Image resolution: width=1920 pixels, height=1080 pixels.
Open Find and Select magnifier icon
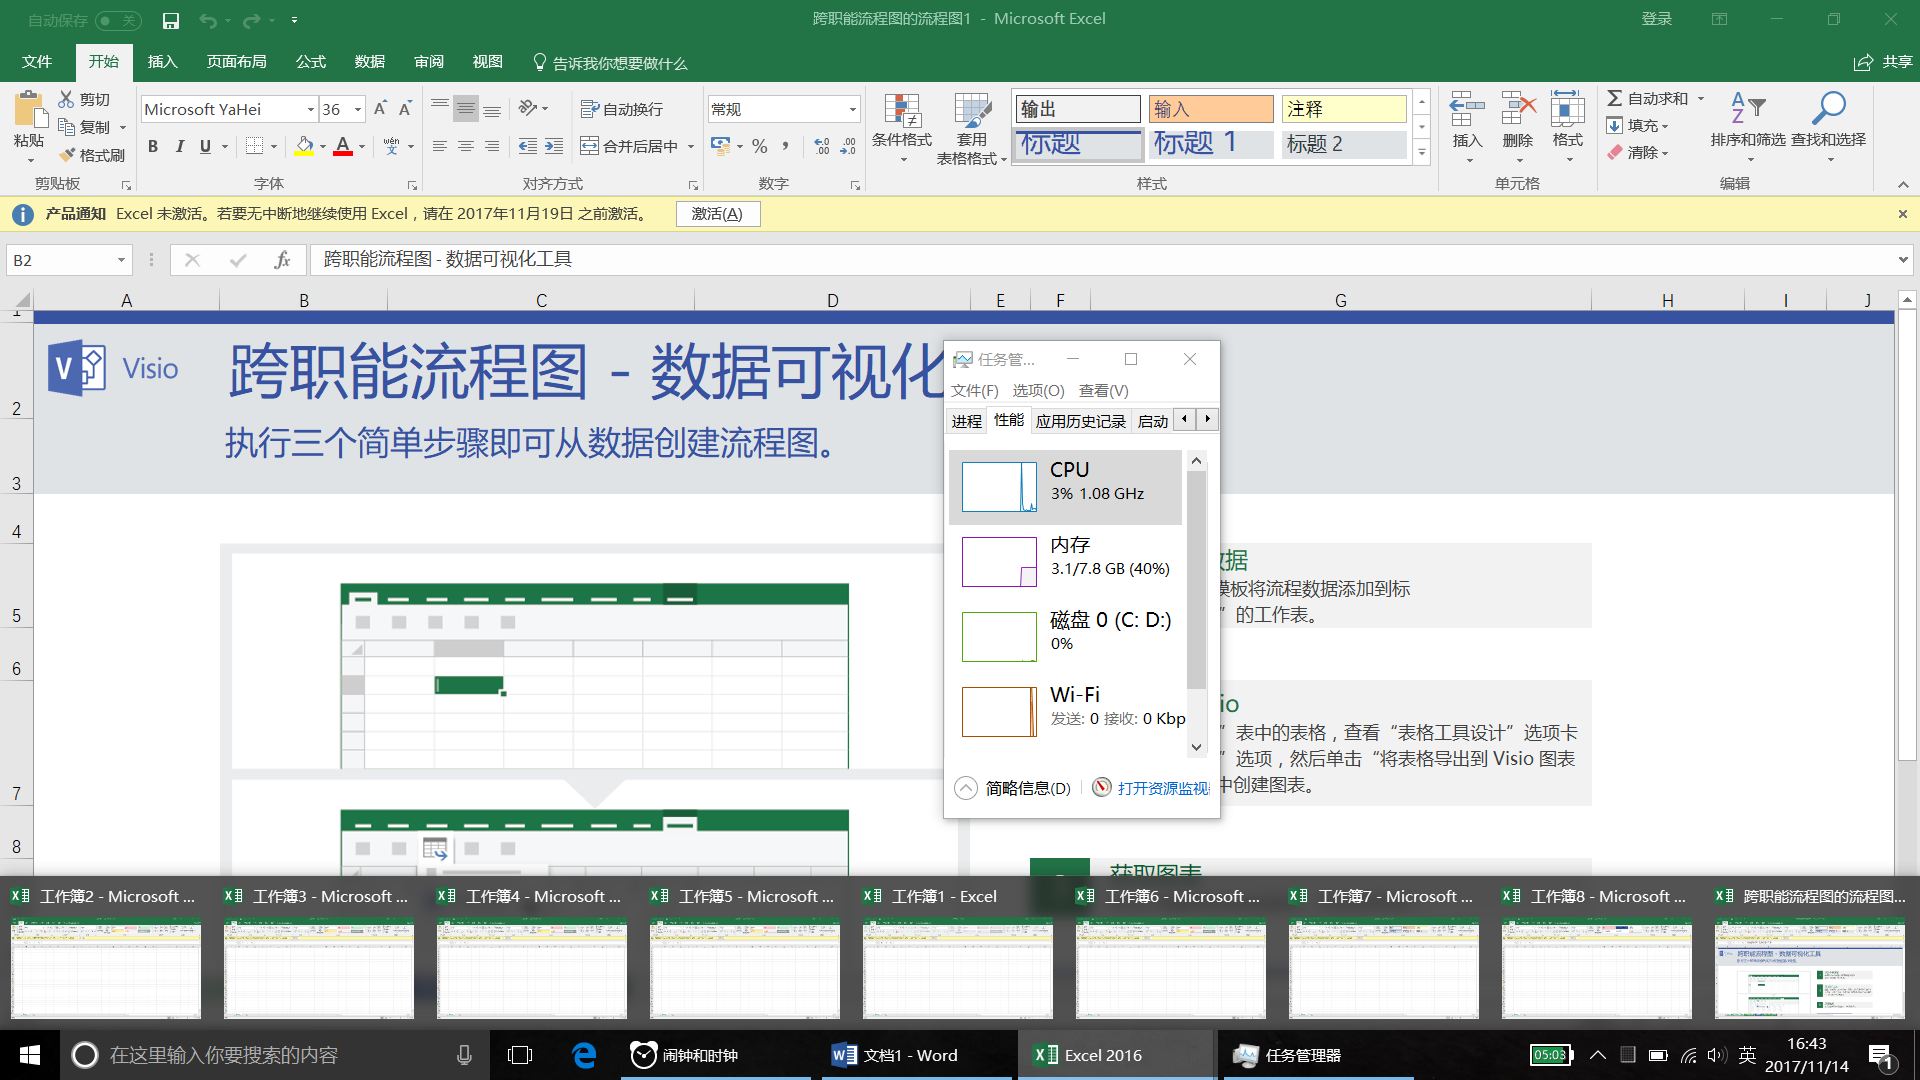[x=1828, y=109]
